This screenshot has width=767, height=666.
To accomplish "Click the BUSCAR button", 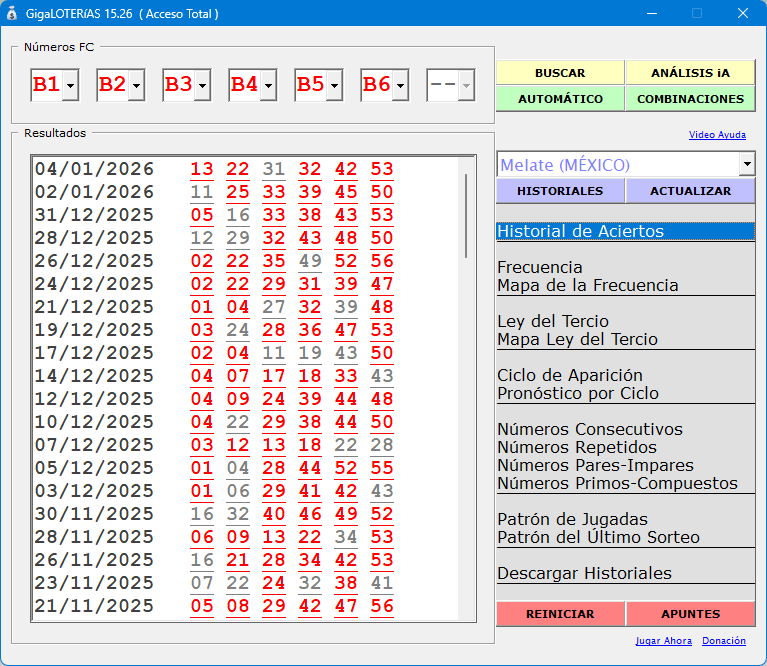I will 560,73.
